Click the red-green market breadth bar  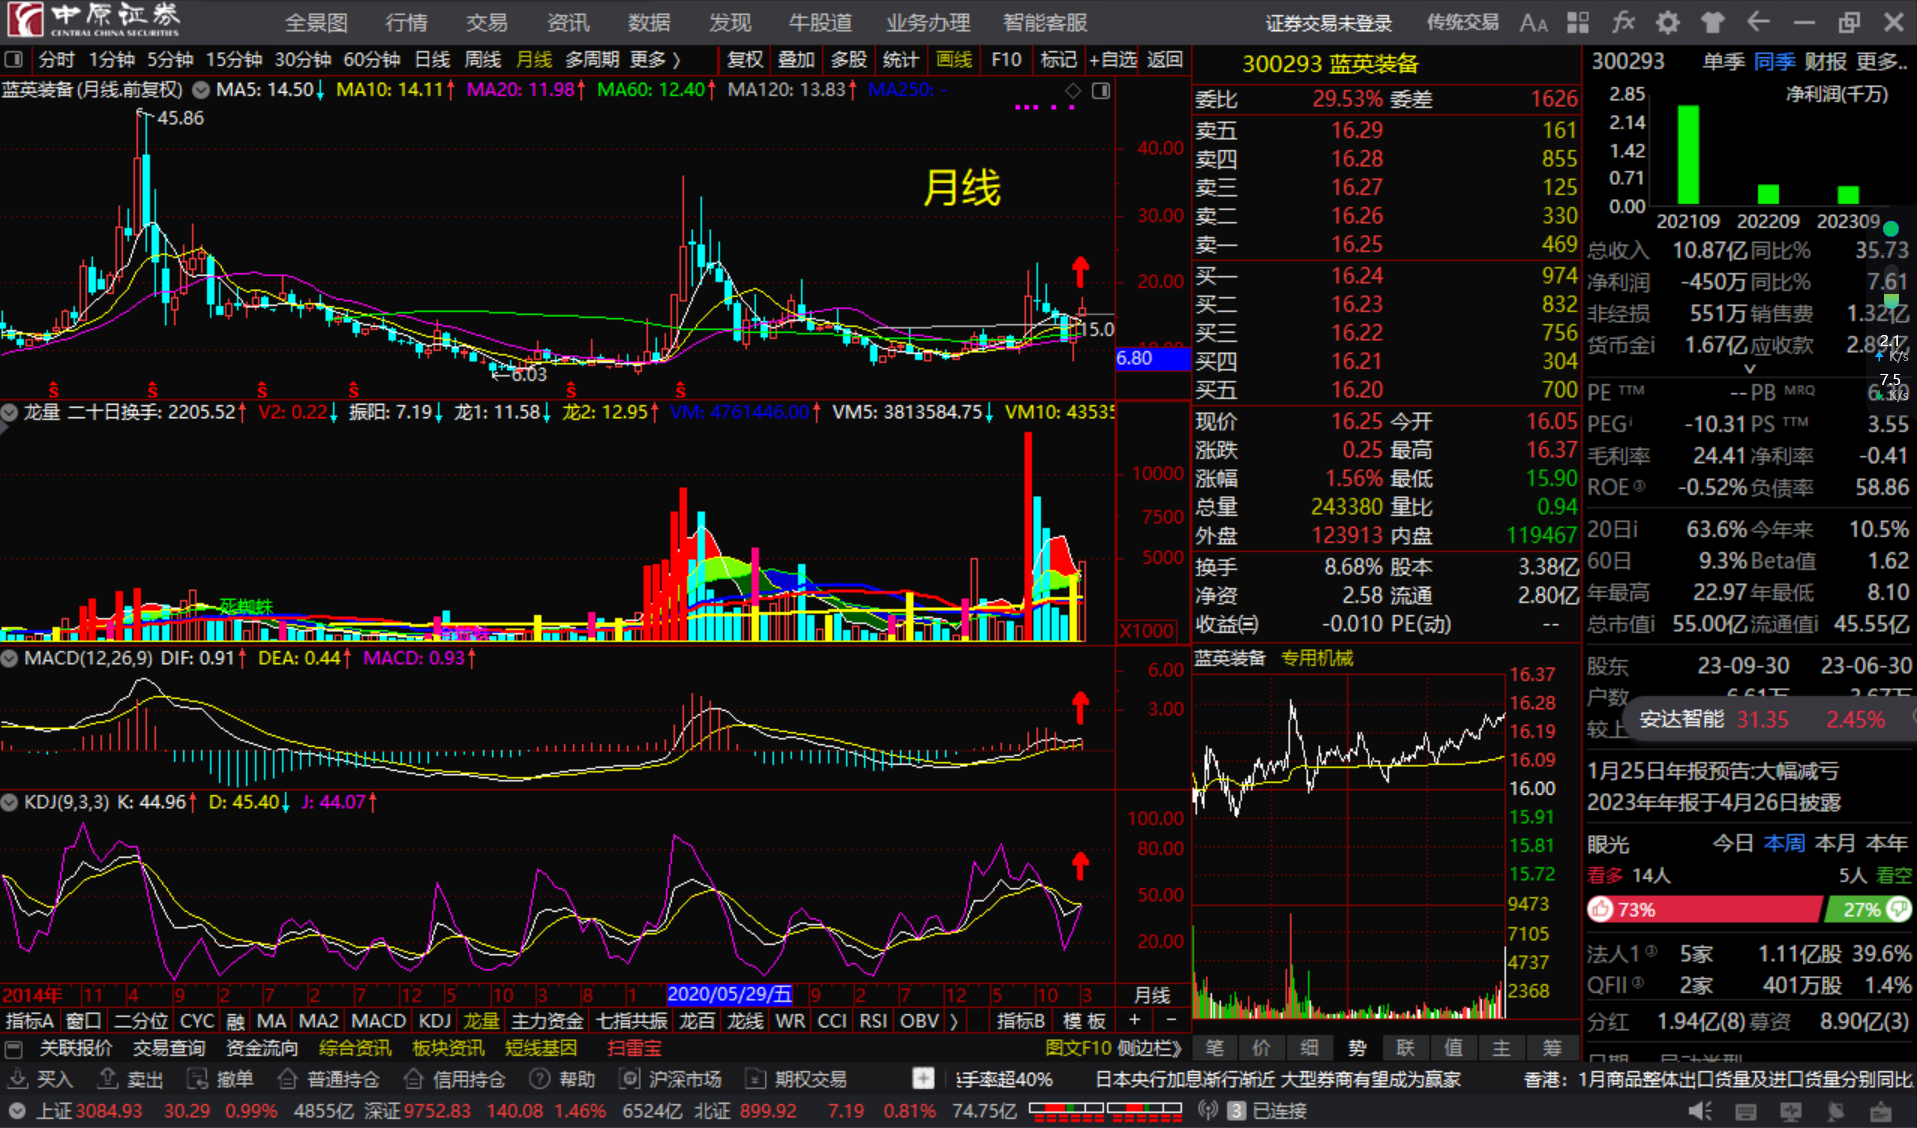(x=1105, y=1111)
